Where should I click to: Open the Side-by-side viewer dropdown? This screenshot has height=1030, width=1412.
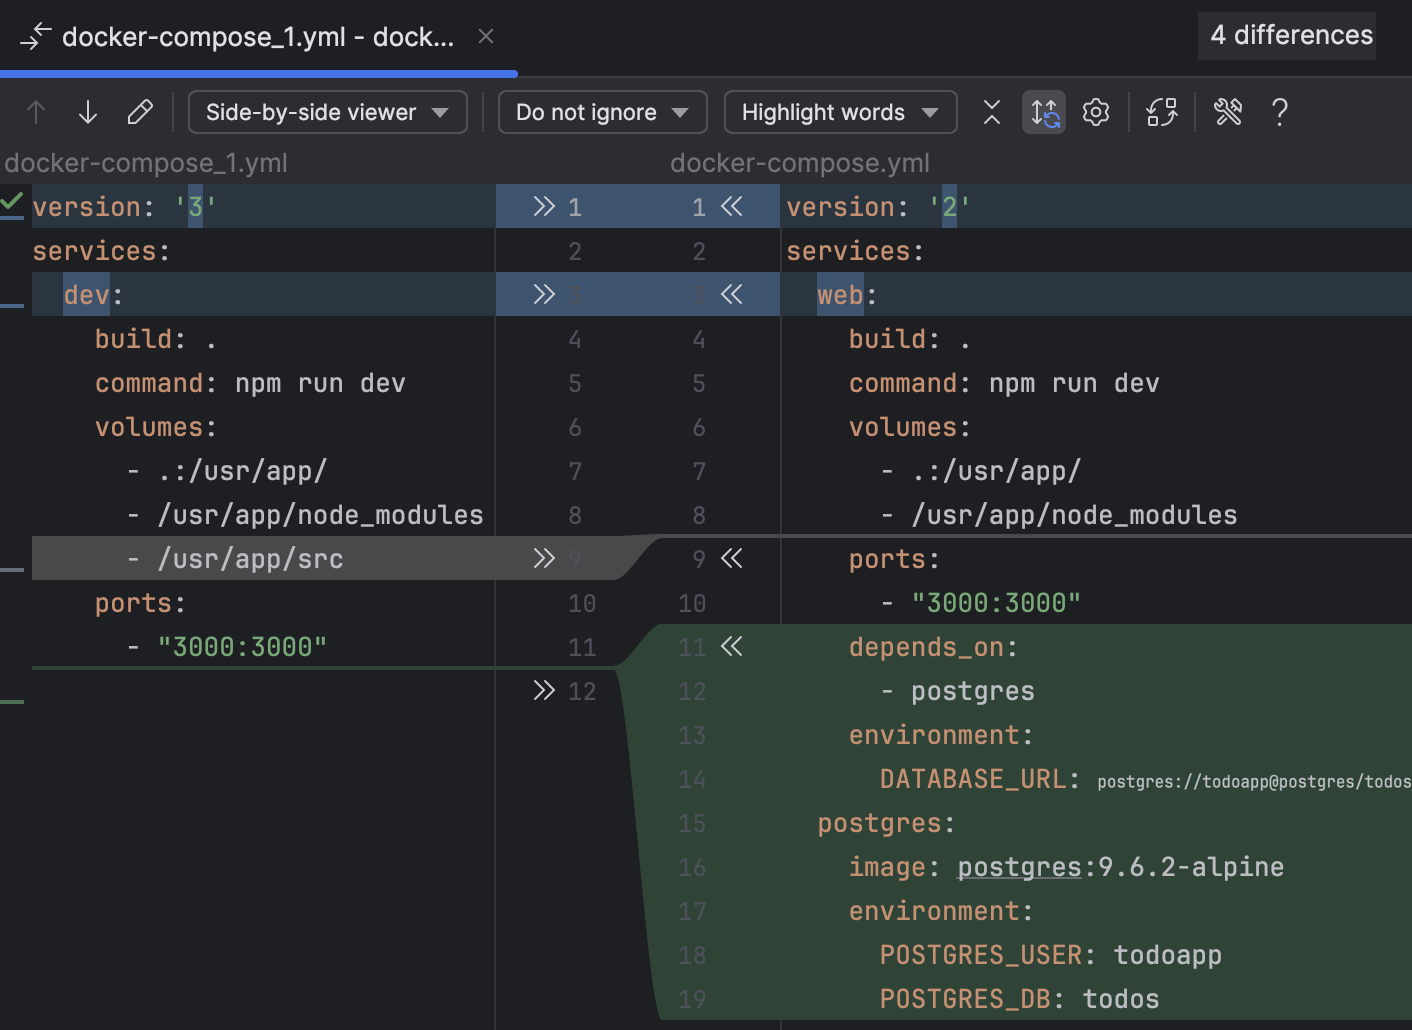point(327,112)
